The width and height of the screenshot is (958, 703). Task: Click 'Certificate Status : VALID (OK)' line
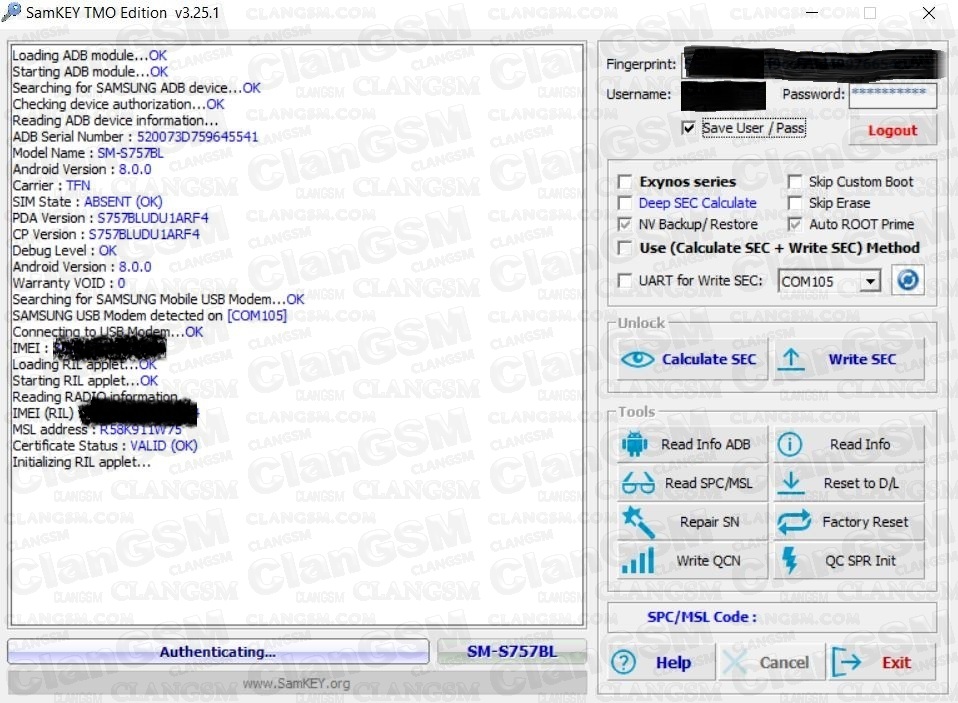point(105,446)
